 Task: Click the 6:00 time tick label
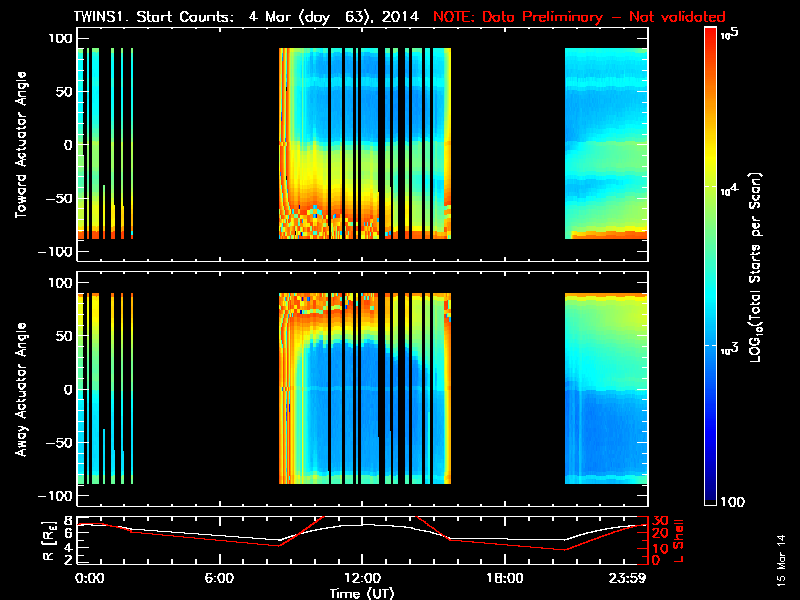click(219, 578)
